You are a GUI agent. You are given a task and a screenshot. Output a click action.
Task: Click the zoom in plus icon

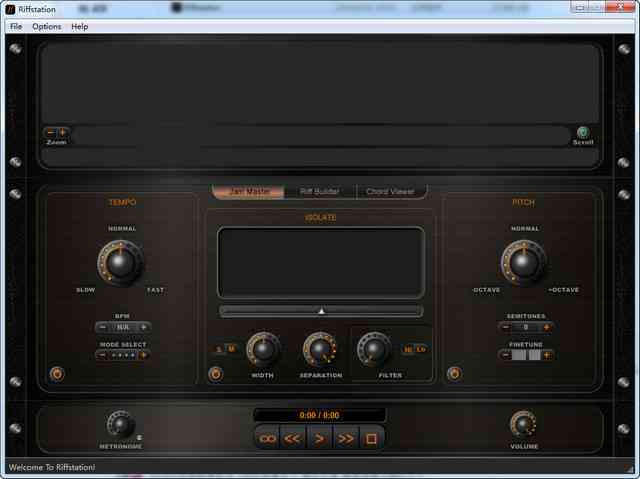click(63, 132)
